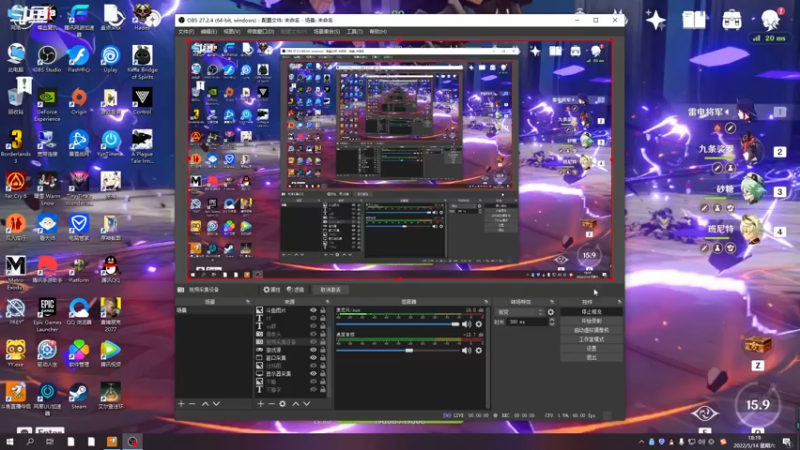Click the transition duration 300 ms field
This screenshot has width=800, height=450.
coord(527,322)
